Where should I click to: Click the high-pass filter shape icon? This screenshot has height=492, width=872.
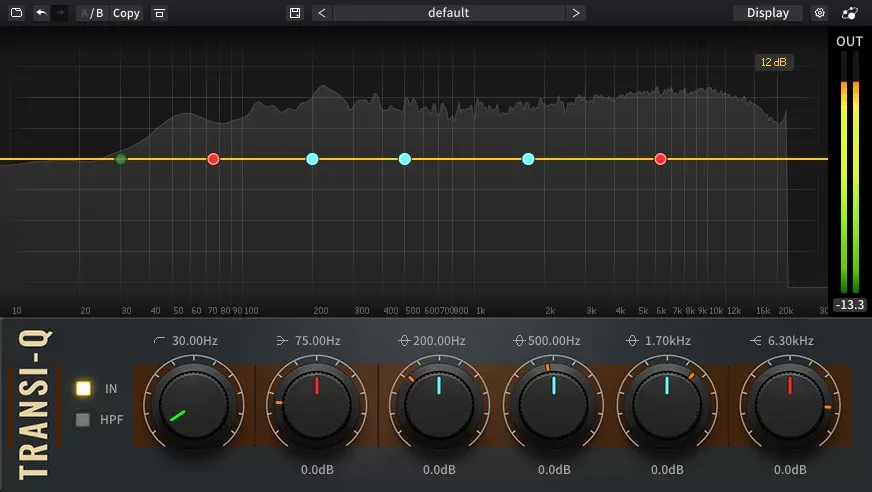[x=159, y=340]
